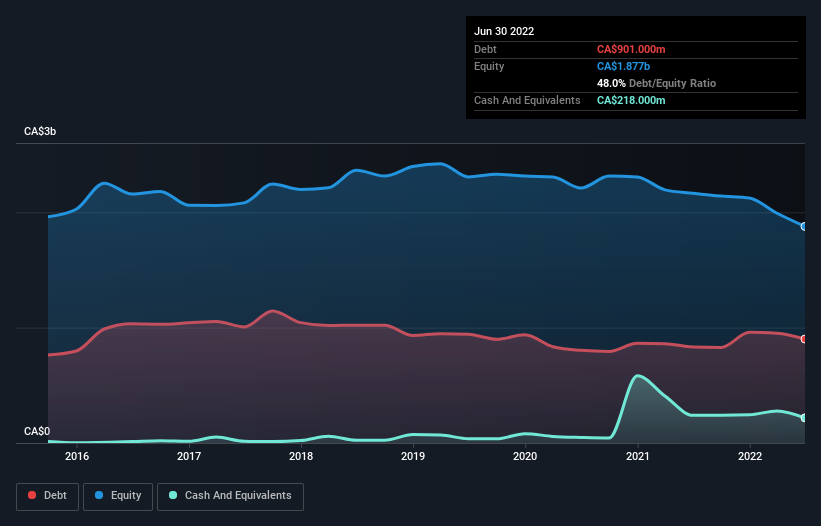Click the blue dot in Equity legend
Viewport: 821px width, 526px height.
point(99,495)
